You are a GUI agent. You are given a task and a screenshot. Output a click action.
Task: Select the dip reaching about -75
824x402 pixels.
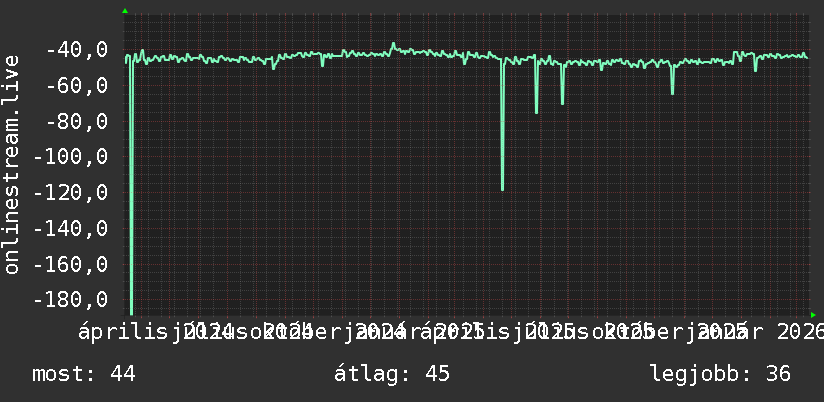(x=536, y=111)
